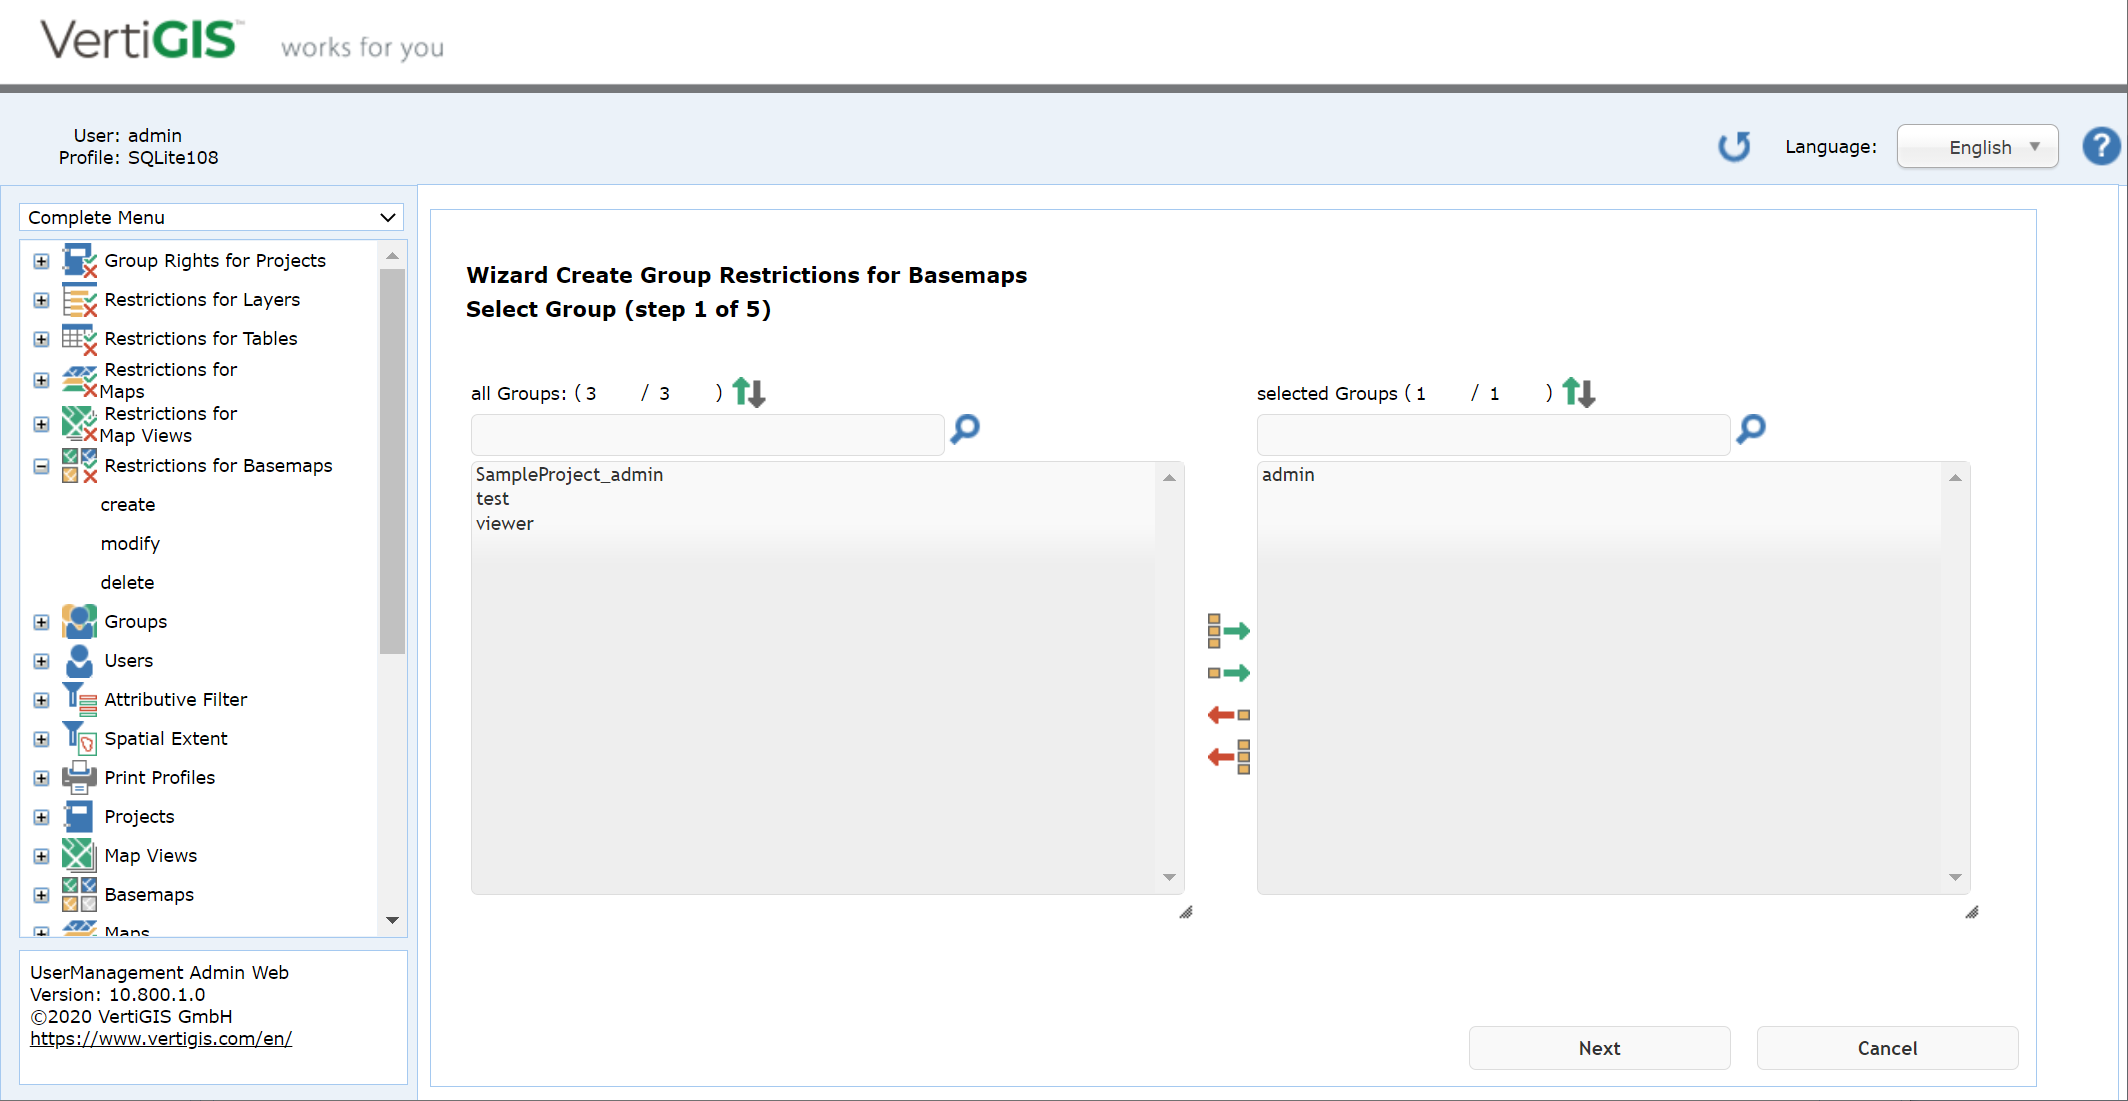The image size is (2128, 1101).
Task: Select the Group Rights for Projects icon
Action: [x=79, y=260]
